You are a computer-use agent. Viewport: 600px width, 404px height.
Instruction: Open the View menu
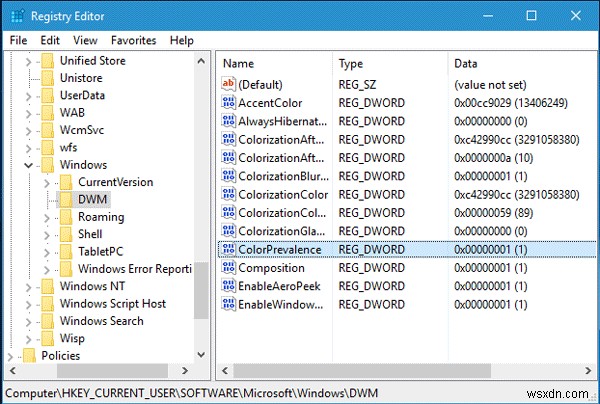click(85, 40)
